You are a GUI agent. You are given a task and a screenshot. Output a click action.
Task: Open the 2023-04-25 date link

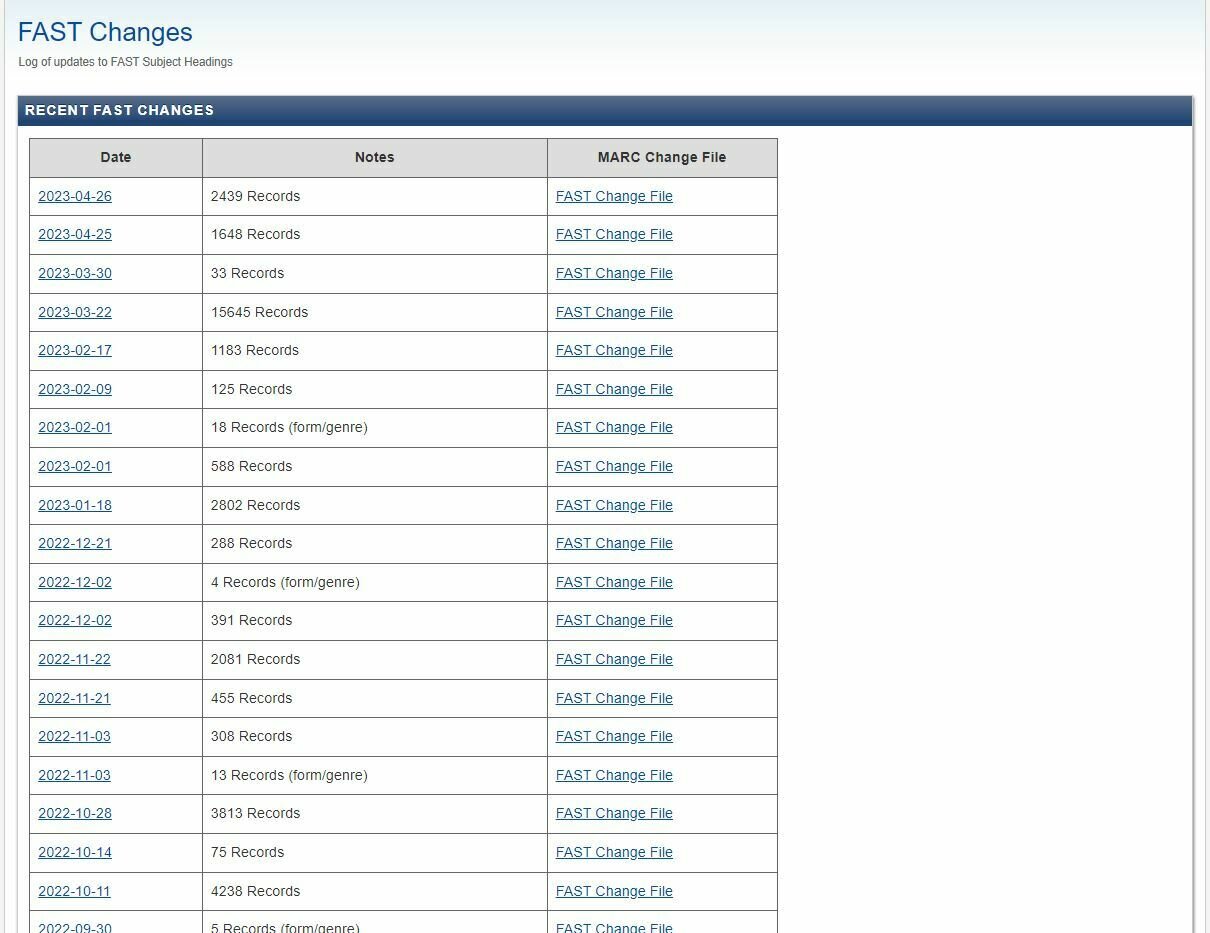coord(75,234)
